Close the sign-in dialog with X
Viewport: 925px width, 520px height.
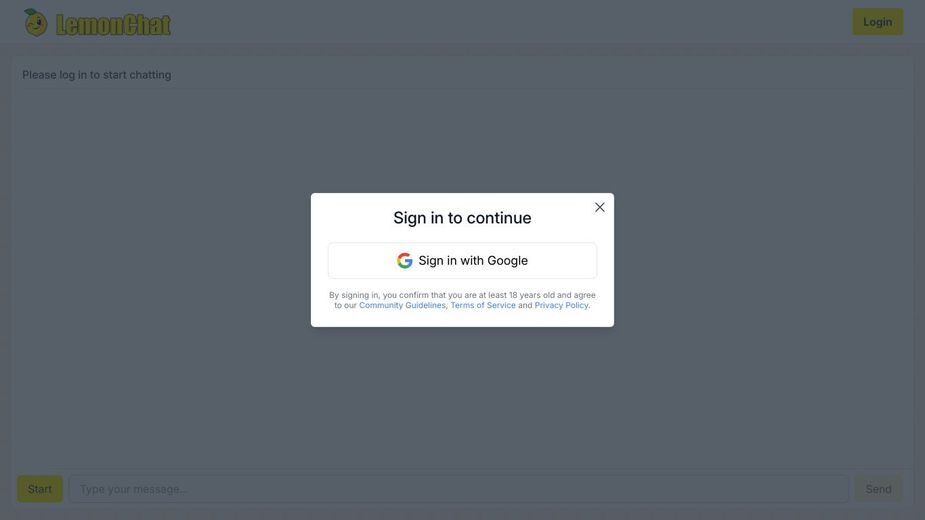[599, 207]
